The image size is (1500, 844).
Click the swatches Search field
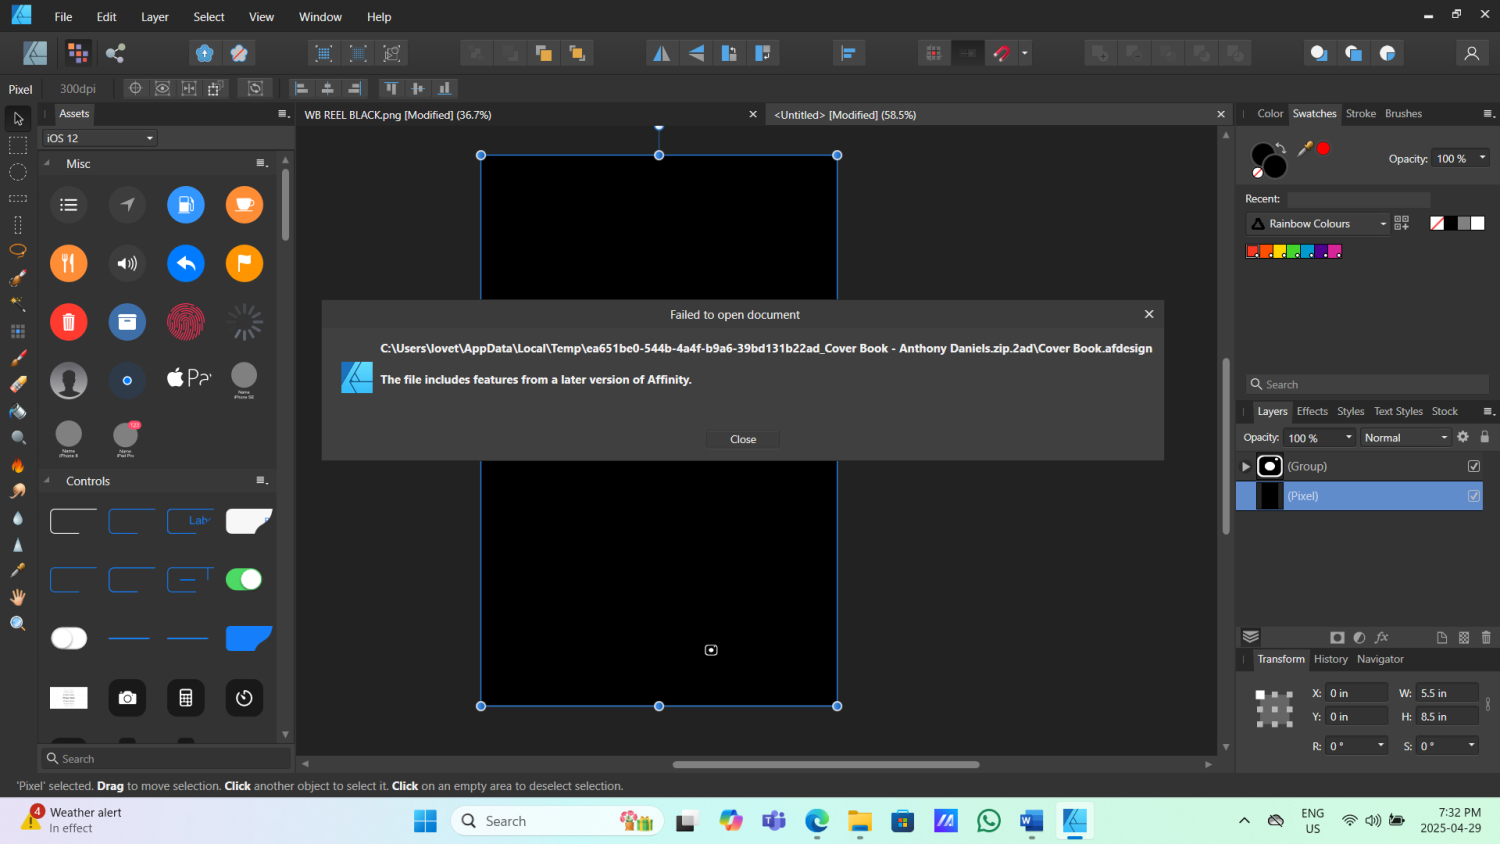(x=1366, y=384)
